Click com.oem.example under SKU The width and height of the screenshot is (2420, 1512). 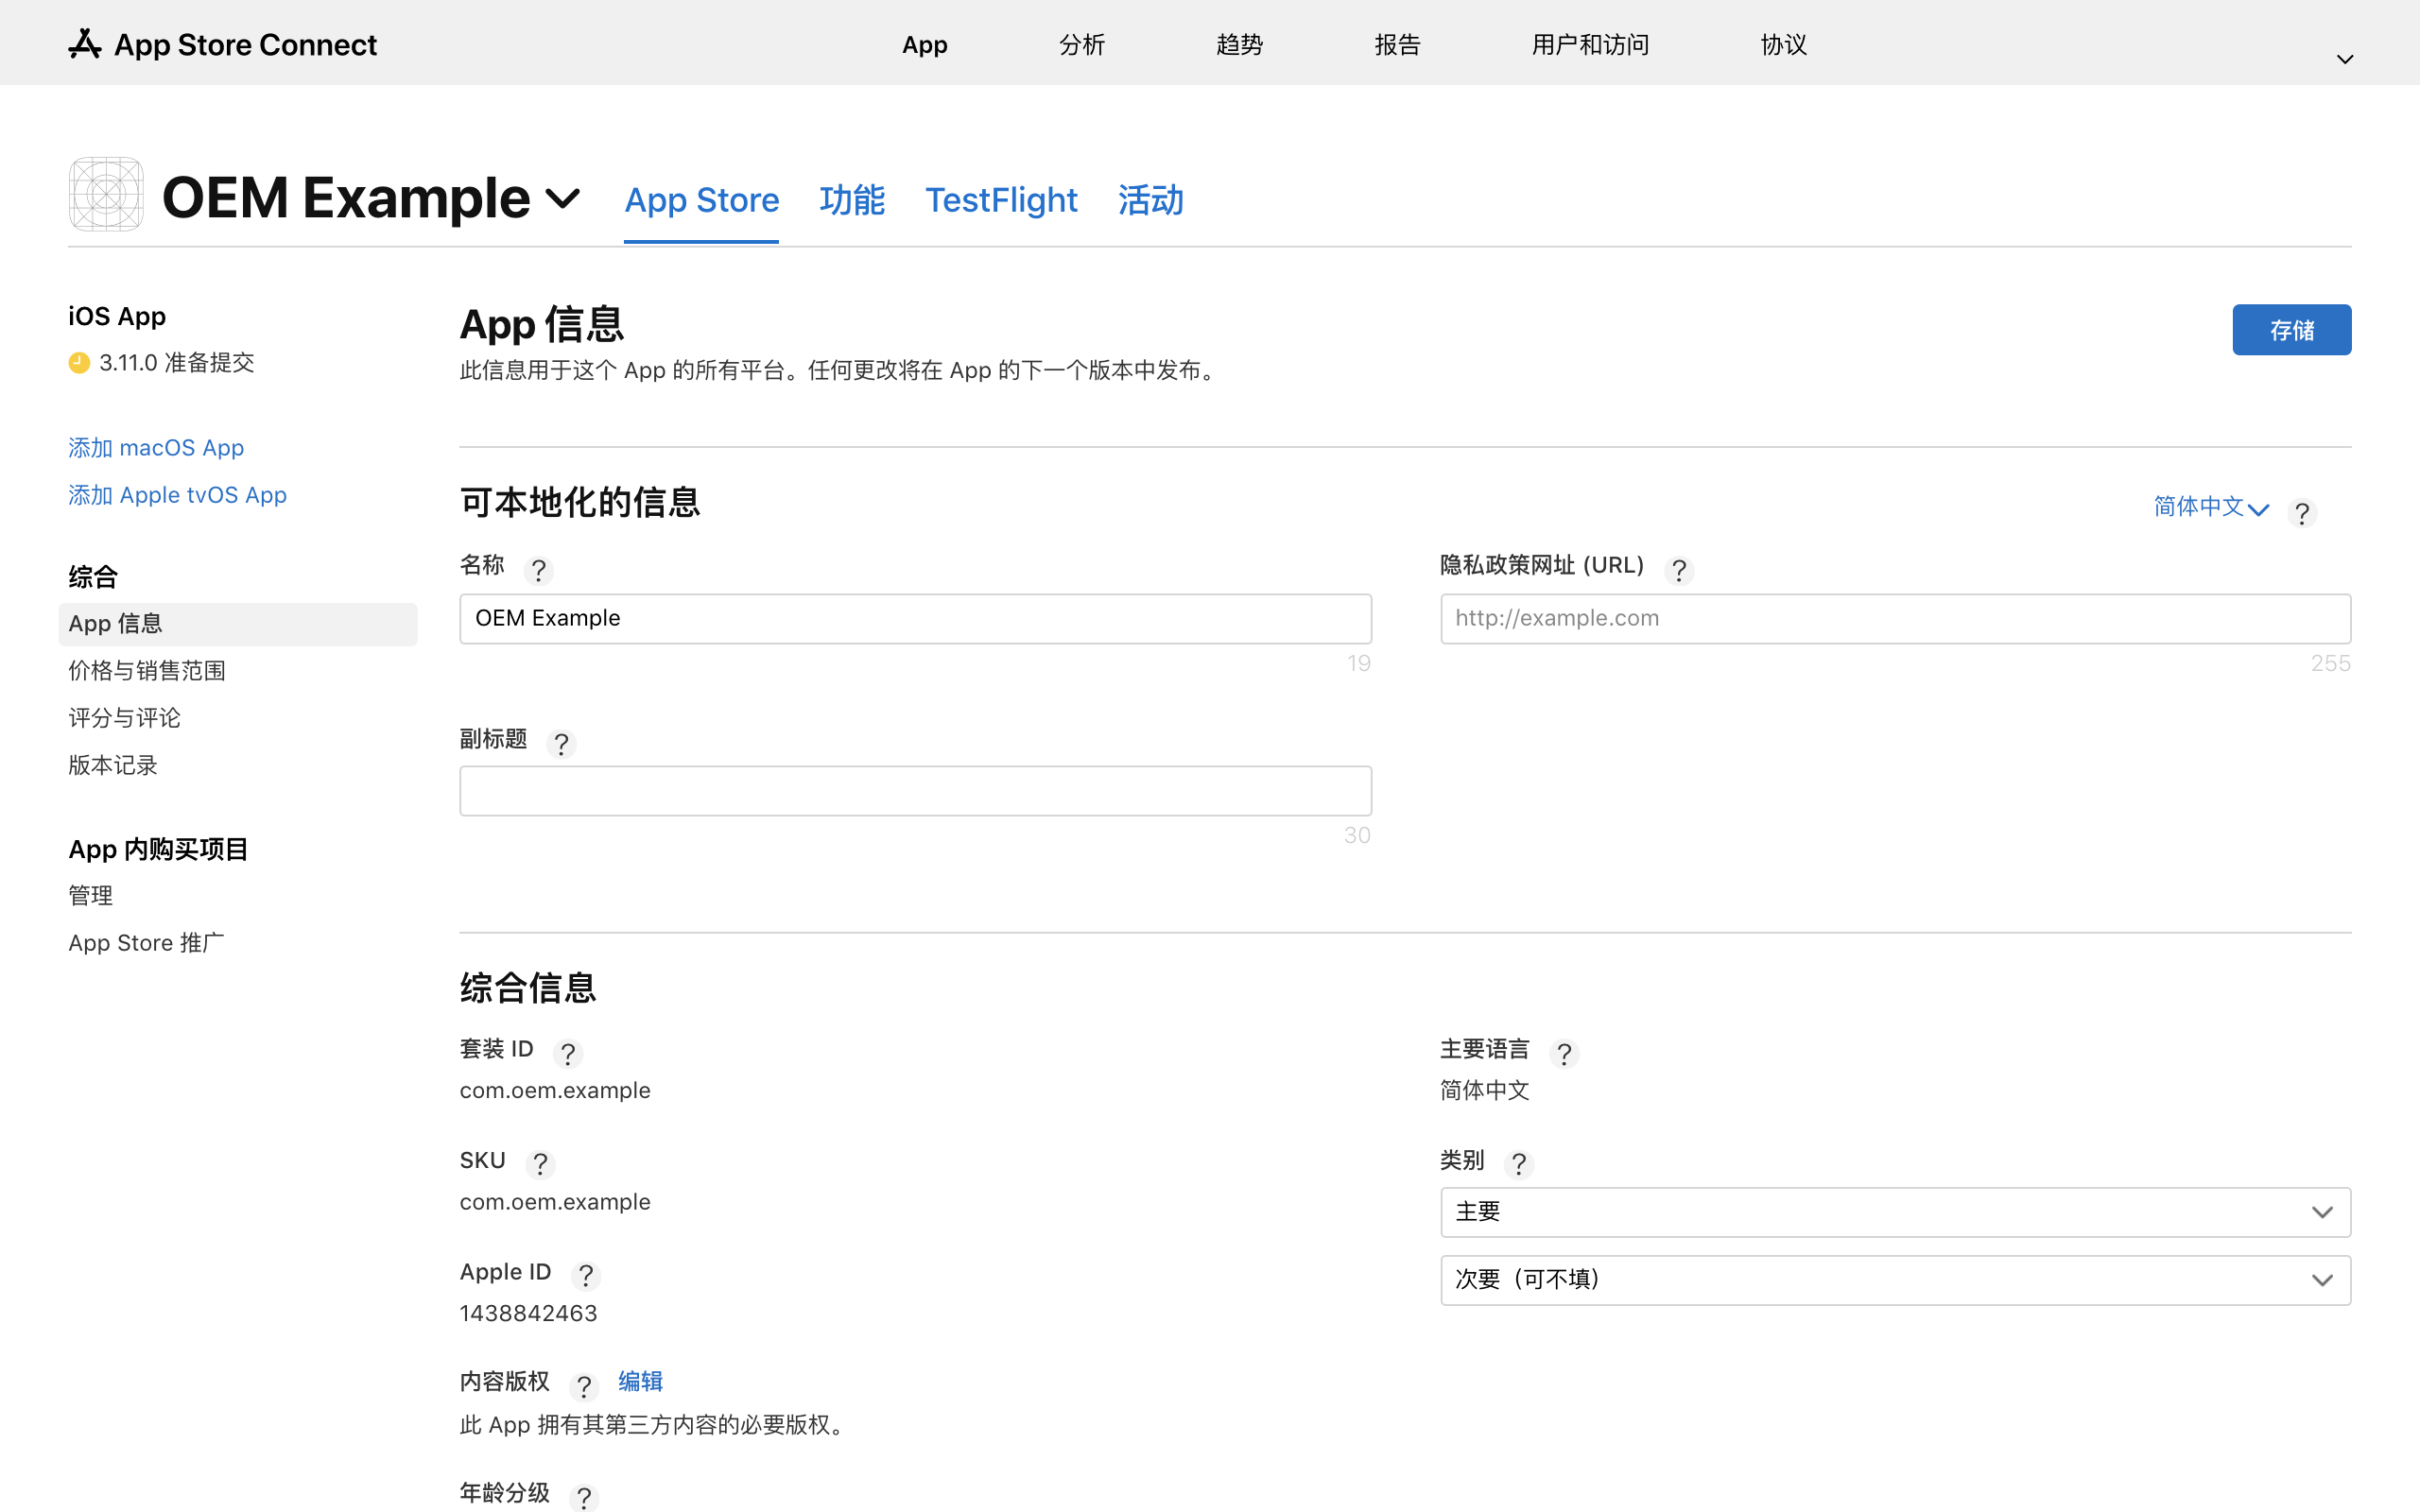[x=555, y=1201]
